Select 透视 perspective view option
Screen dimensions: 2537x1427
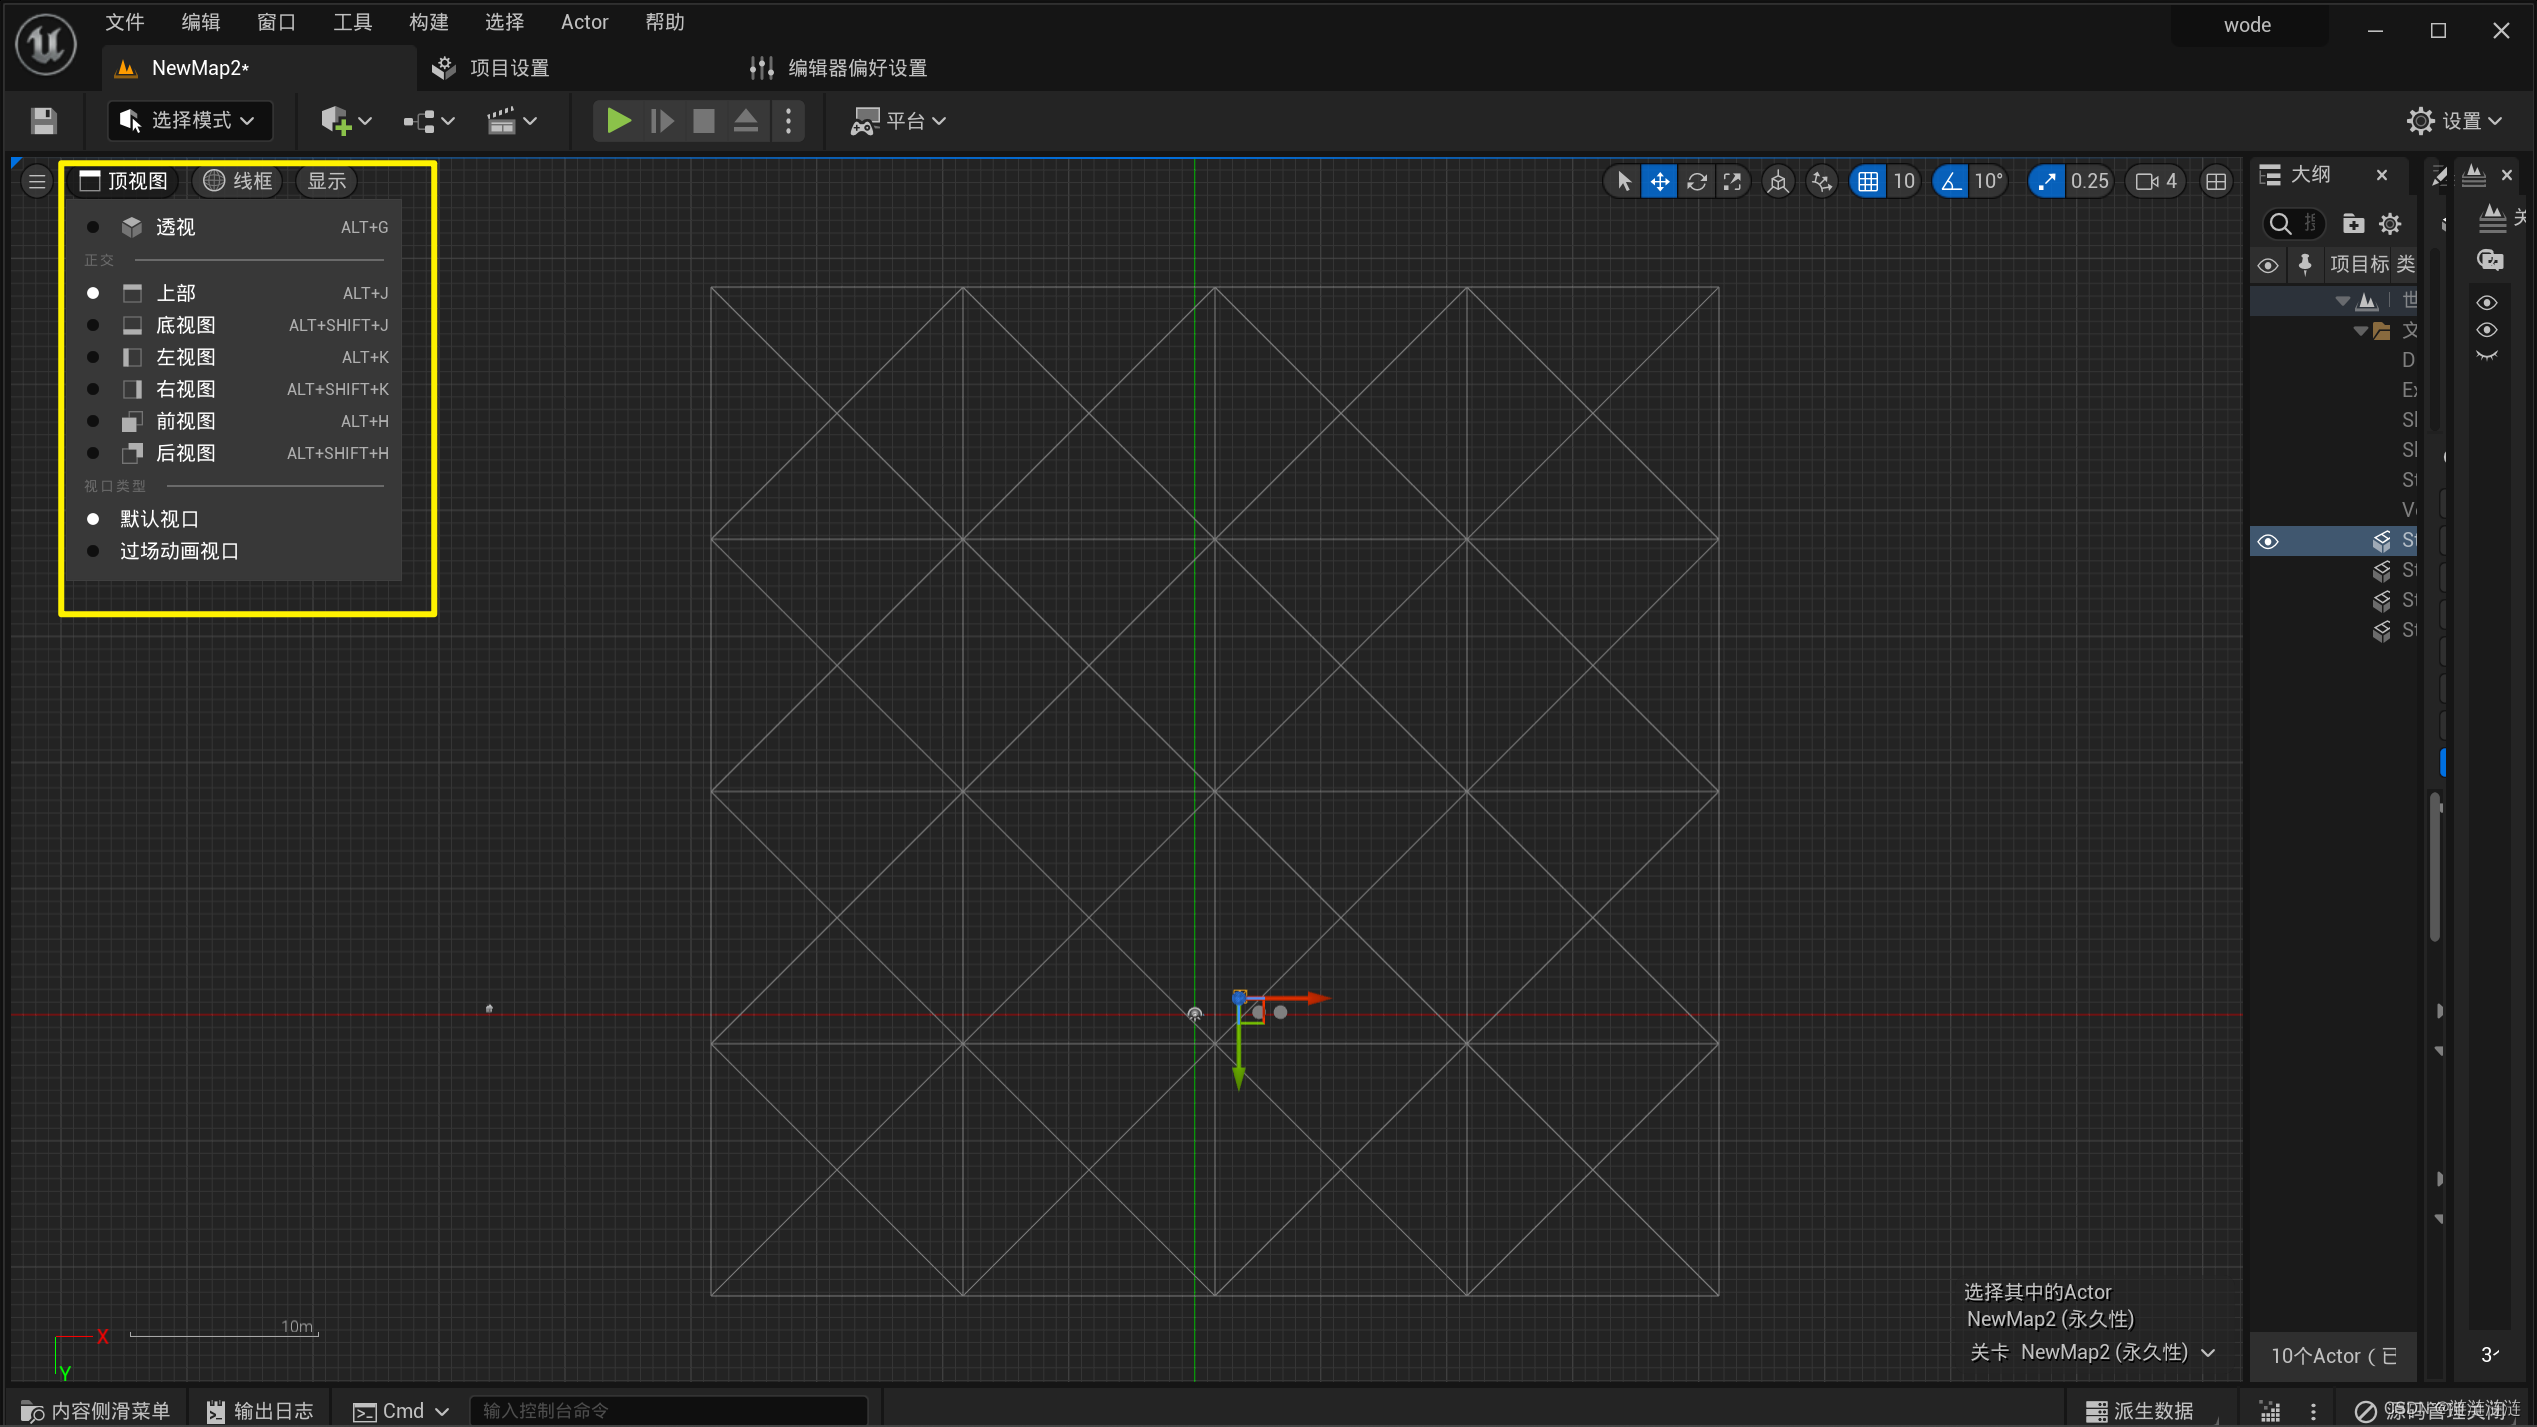tap(237, 227)
